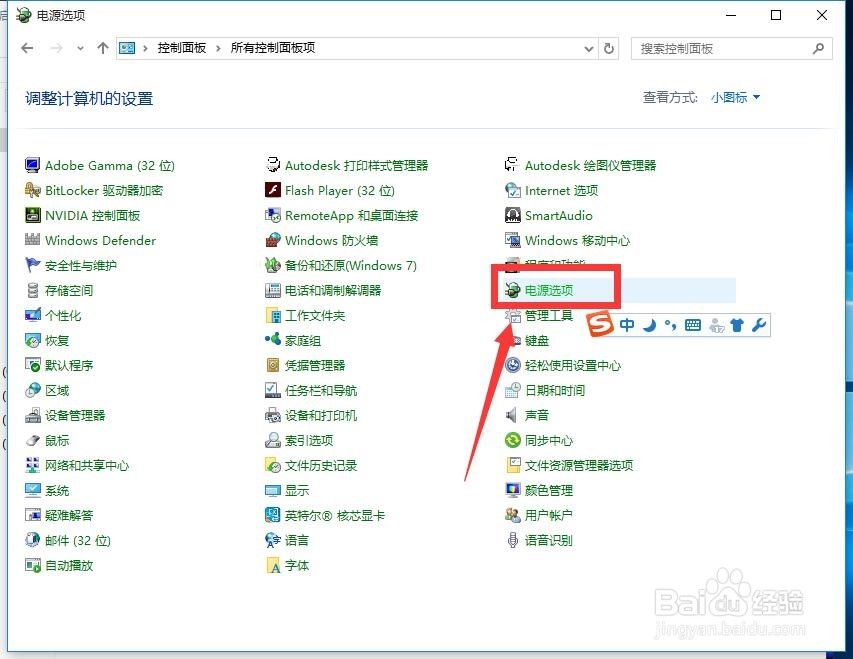Open the 电源选项 icon
The height and width of the screenshot is (659, 853).
[512, 290]
